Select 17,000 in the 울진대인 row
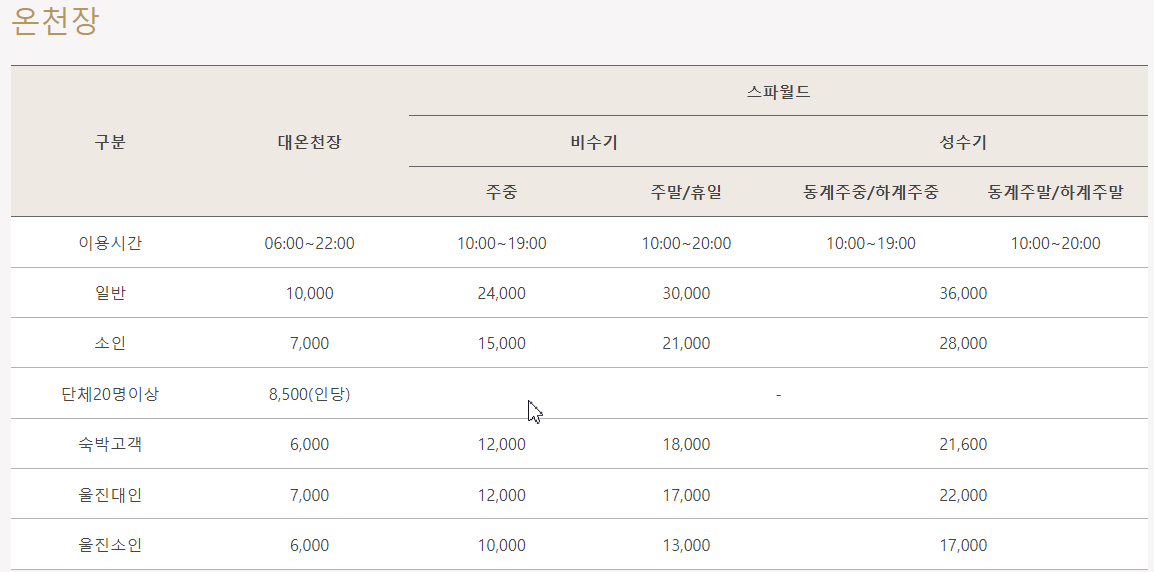Viewport: 1154px width, 572px height. pyautogui.click(x=686, y=495)
